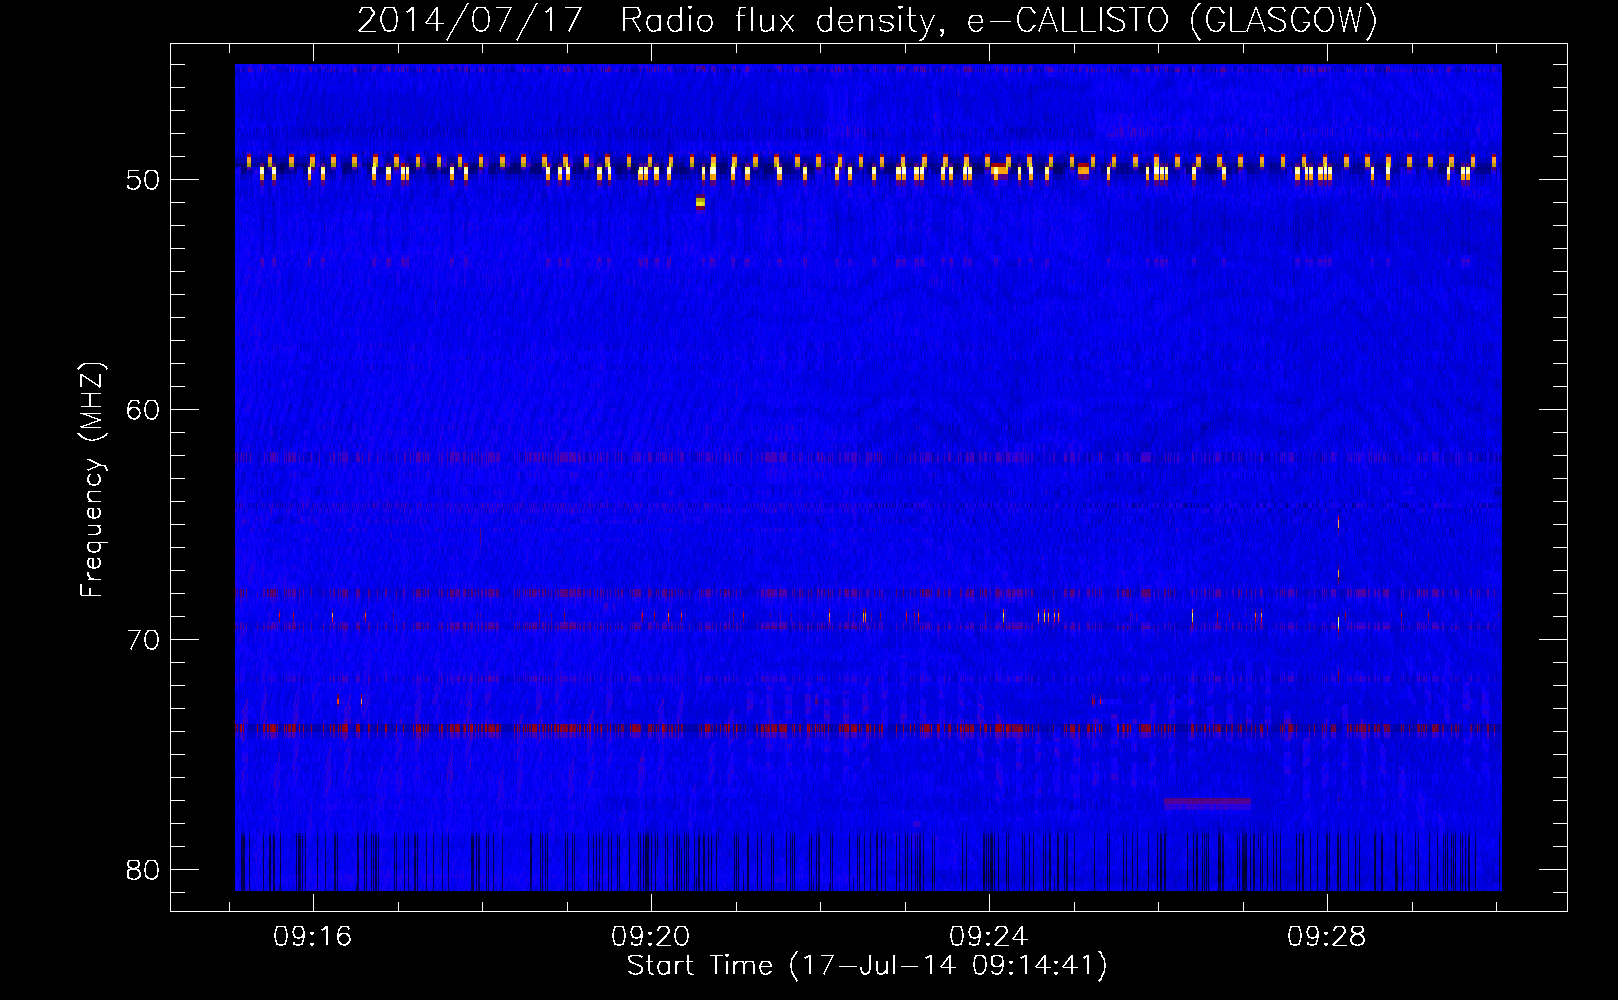Viewport: 1618px width, 1000px height.
Task: Click the 09:28 time tick label
Action: tap(1327, 937)
